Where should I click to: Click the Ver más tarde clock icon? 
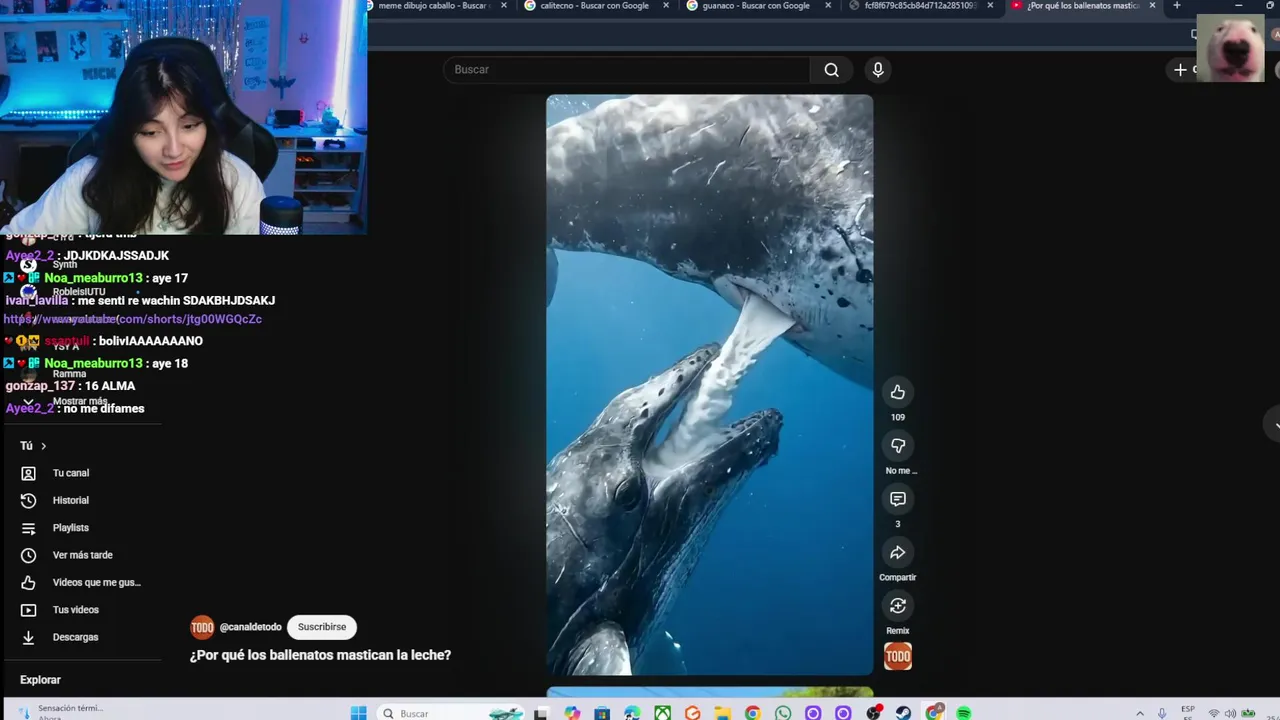pyautogui.click(x=28, y=555)
